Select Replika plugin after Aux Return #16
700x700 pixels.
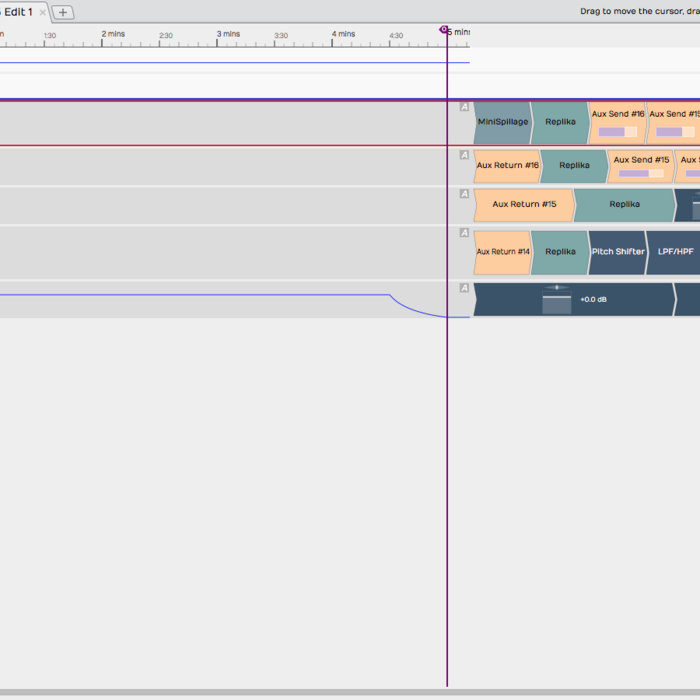pyautogui.click(x=574, y=165)
